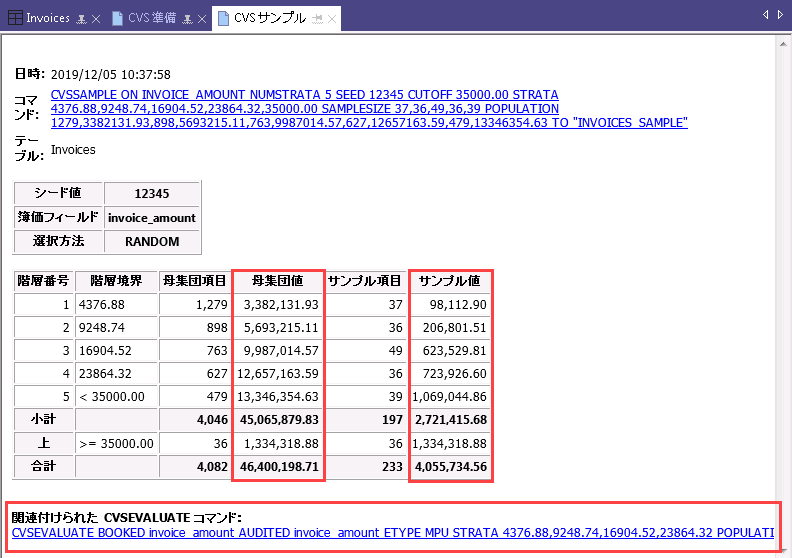Close the CVS 準備 tab

[x=201, y=19]
